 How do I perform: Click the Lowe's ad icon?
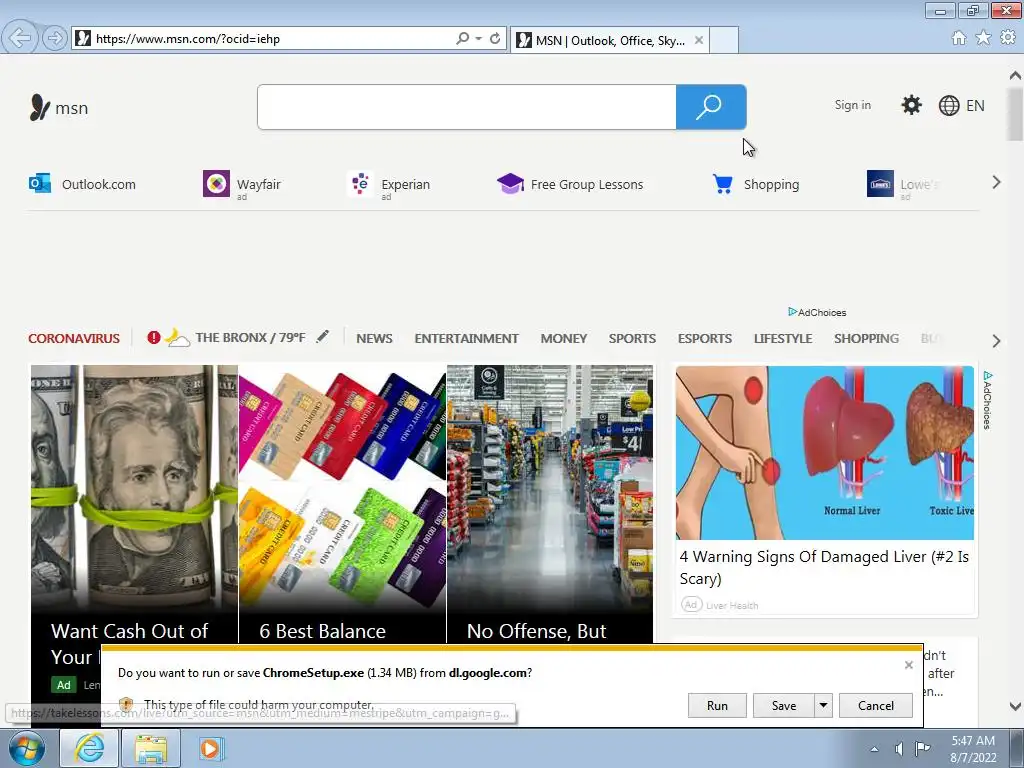coord(880,184)
